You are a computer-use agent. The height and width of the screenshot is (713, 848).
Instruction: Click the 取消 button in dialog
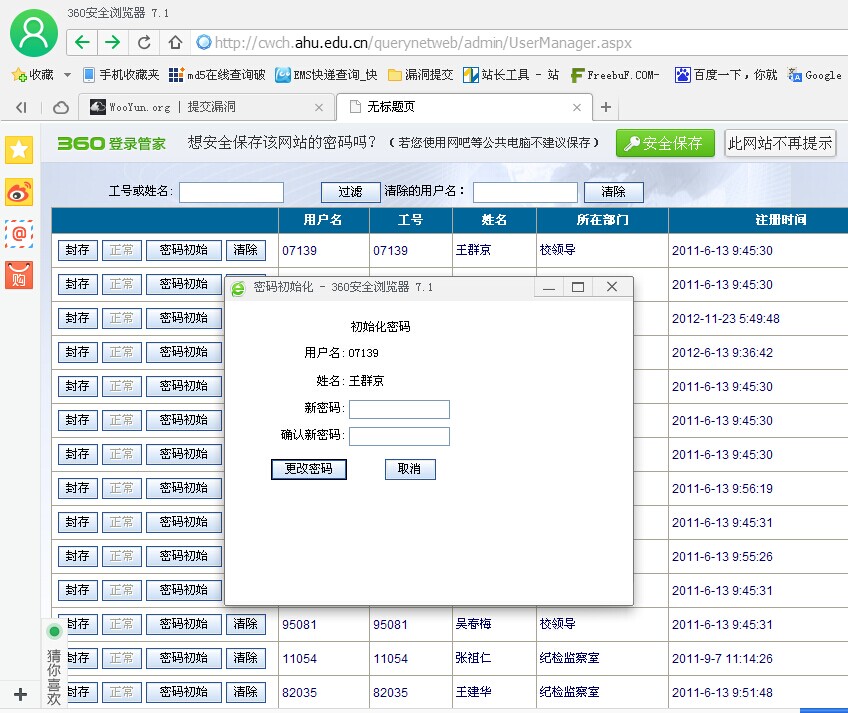click(410, 469)
